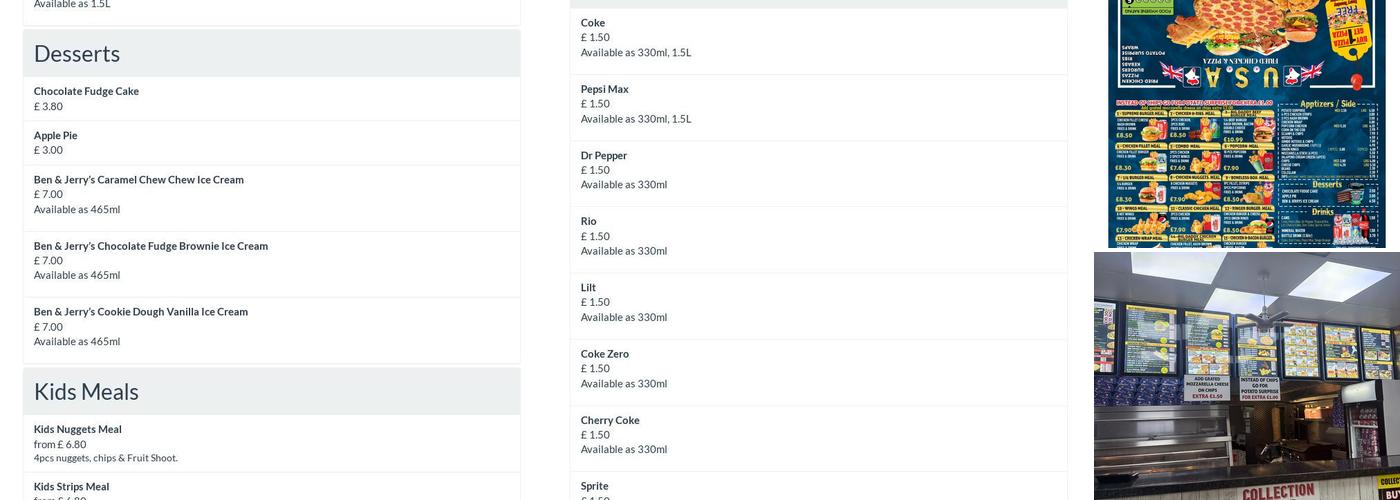The height and width of the screenshot is (500, 1400).
Task: Click the Lilt drink item
Action: point(588,288)
